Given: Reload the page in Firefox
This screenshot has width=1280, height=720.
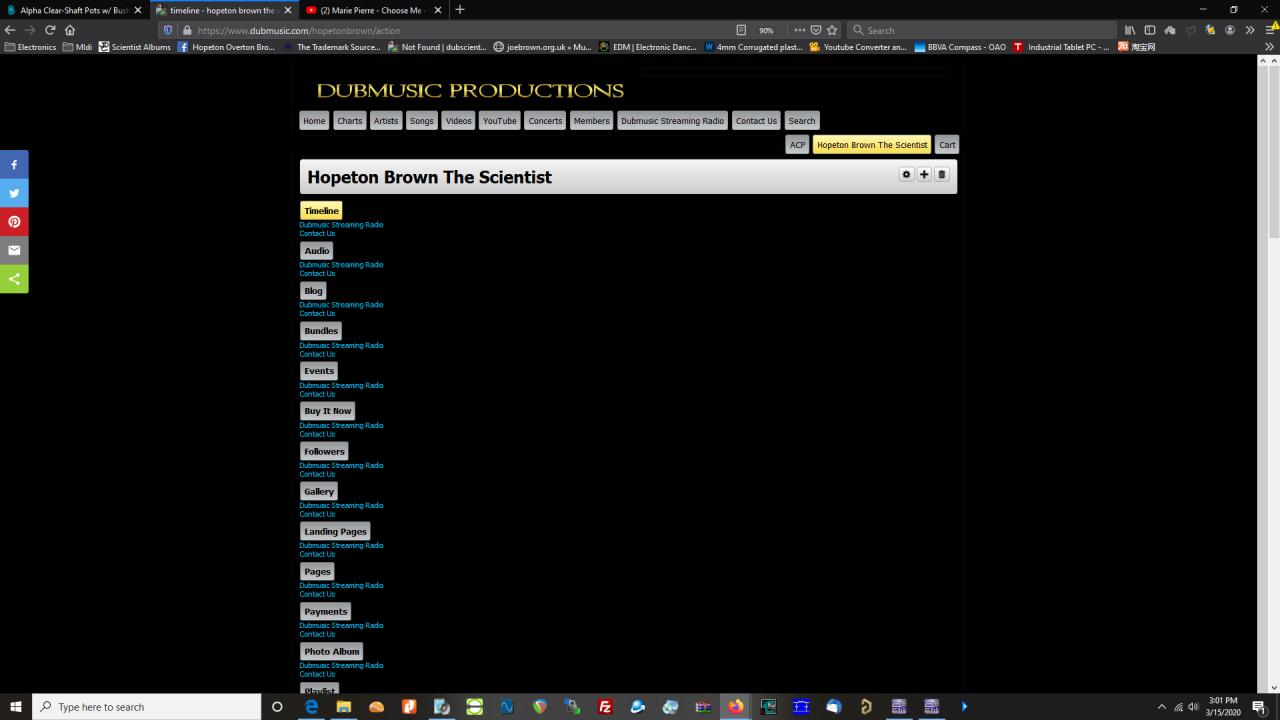Looking at the screenshot, I should (x=50, y=30).
